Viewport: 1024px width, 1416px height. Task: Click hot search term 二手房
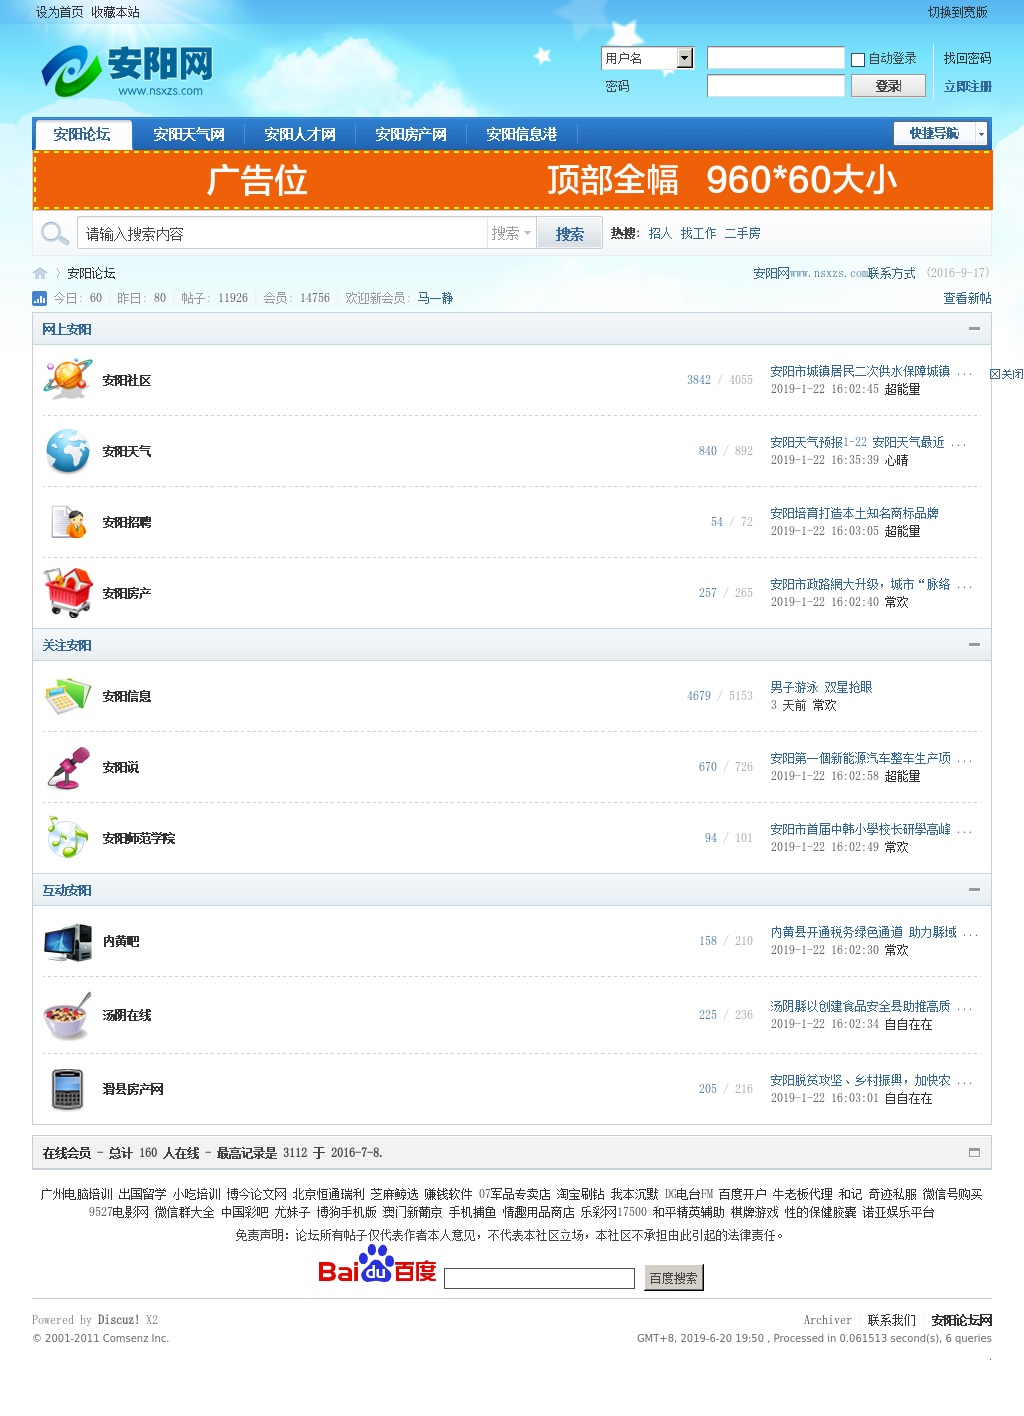pos(742,233)
